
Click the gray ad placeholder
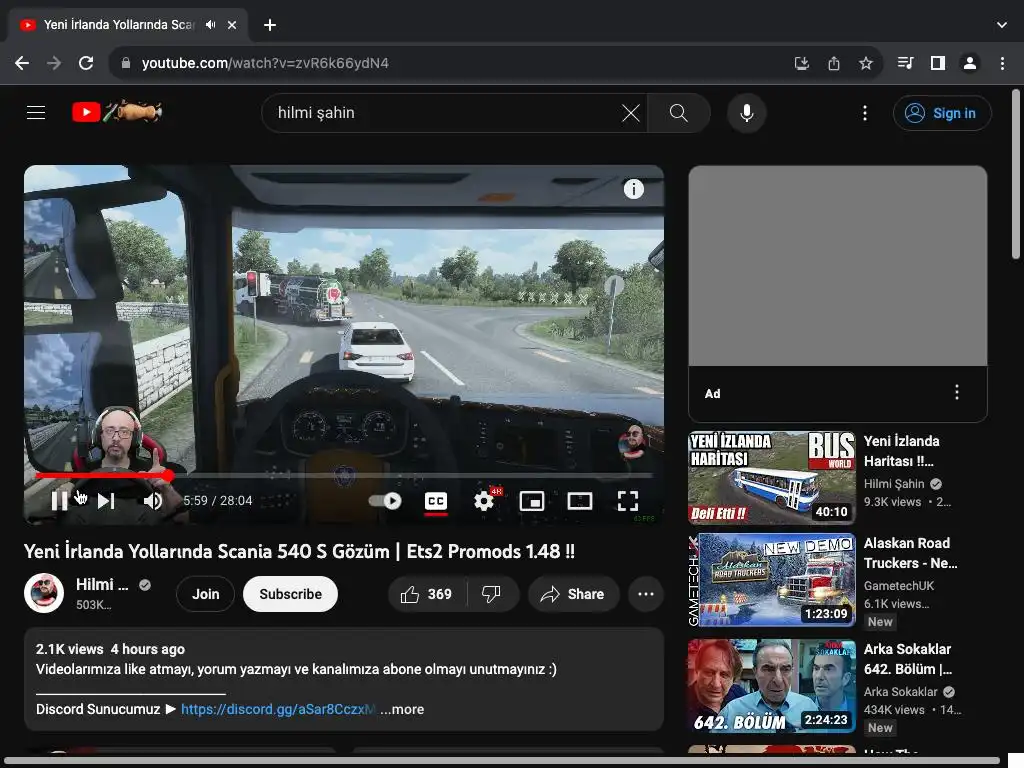click(838, 266)
